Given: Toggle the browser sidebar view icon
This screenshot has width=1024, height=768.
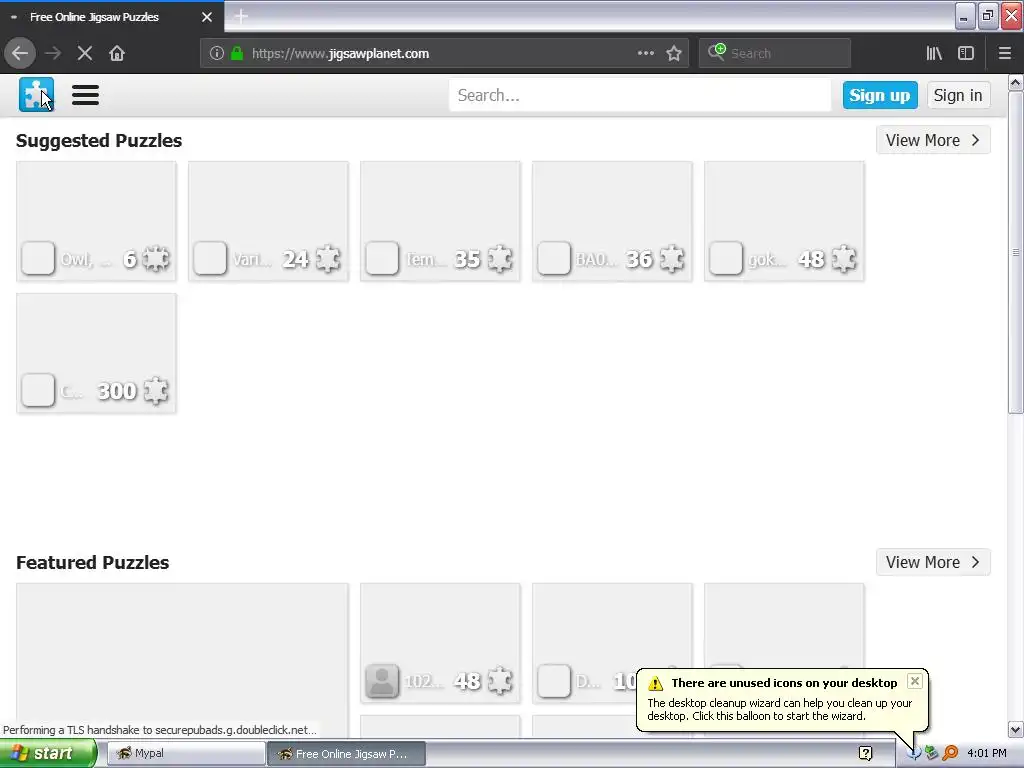Looking at the screenshot, I should coord(966,54).
